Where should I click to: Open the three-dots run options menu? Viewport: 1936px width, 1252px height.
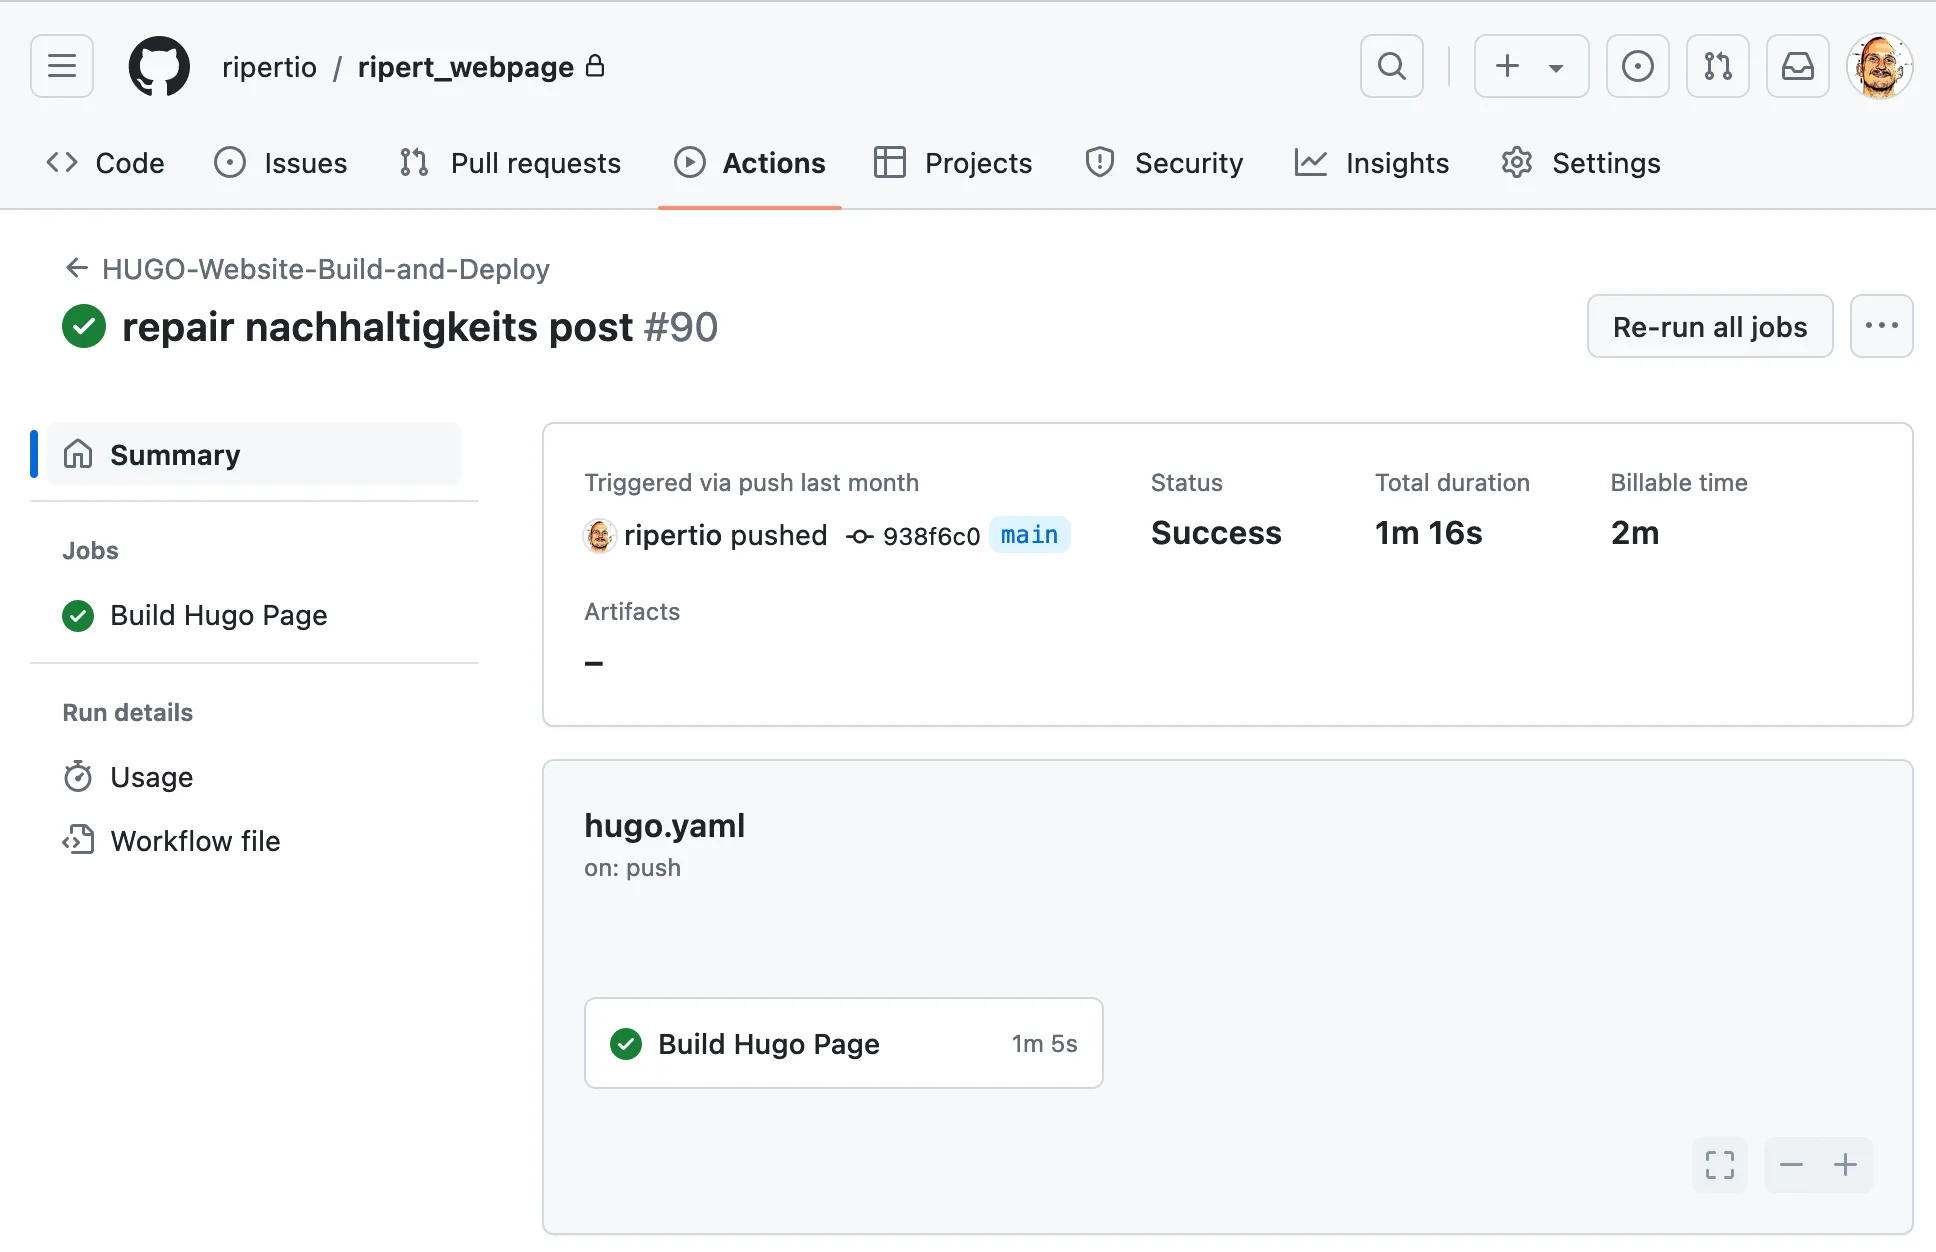pyautogui.click(x=1881, y=326)
